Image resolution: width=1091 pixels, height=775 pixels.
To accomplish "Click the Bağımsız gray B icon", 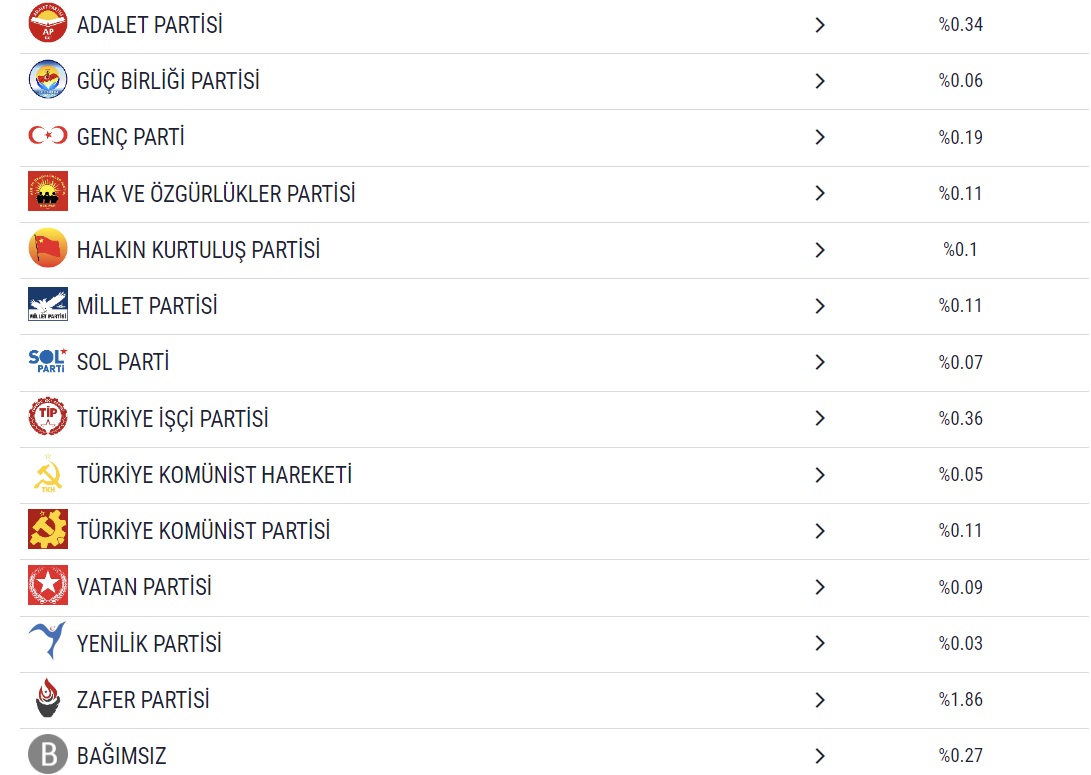I will click(48, 755).
